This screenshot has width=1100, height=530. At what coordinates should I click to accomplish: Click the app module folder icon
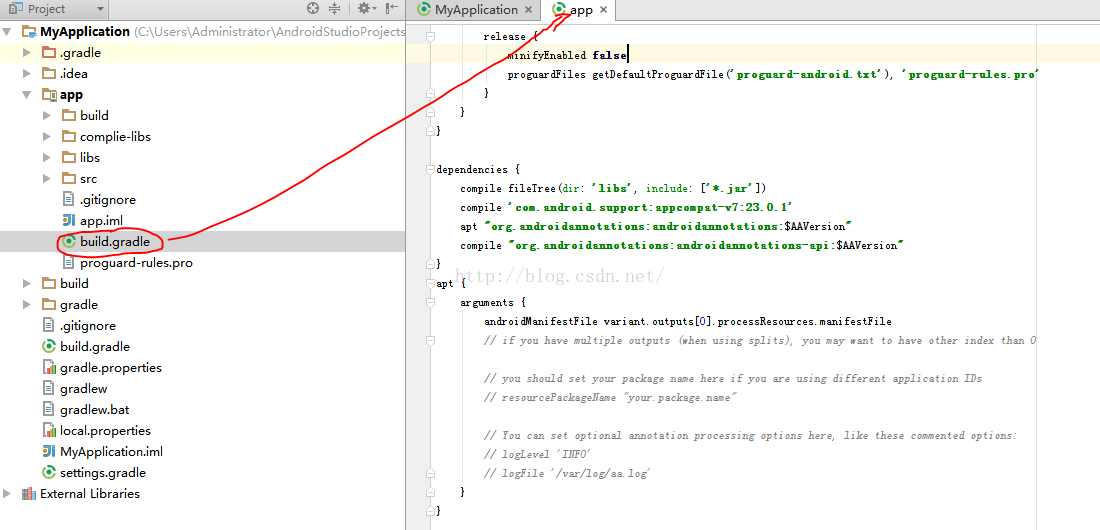click(x=49, y=95)
